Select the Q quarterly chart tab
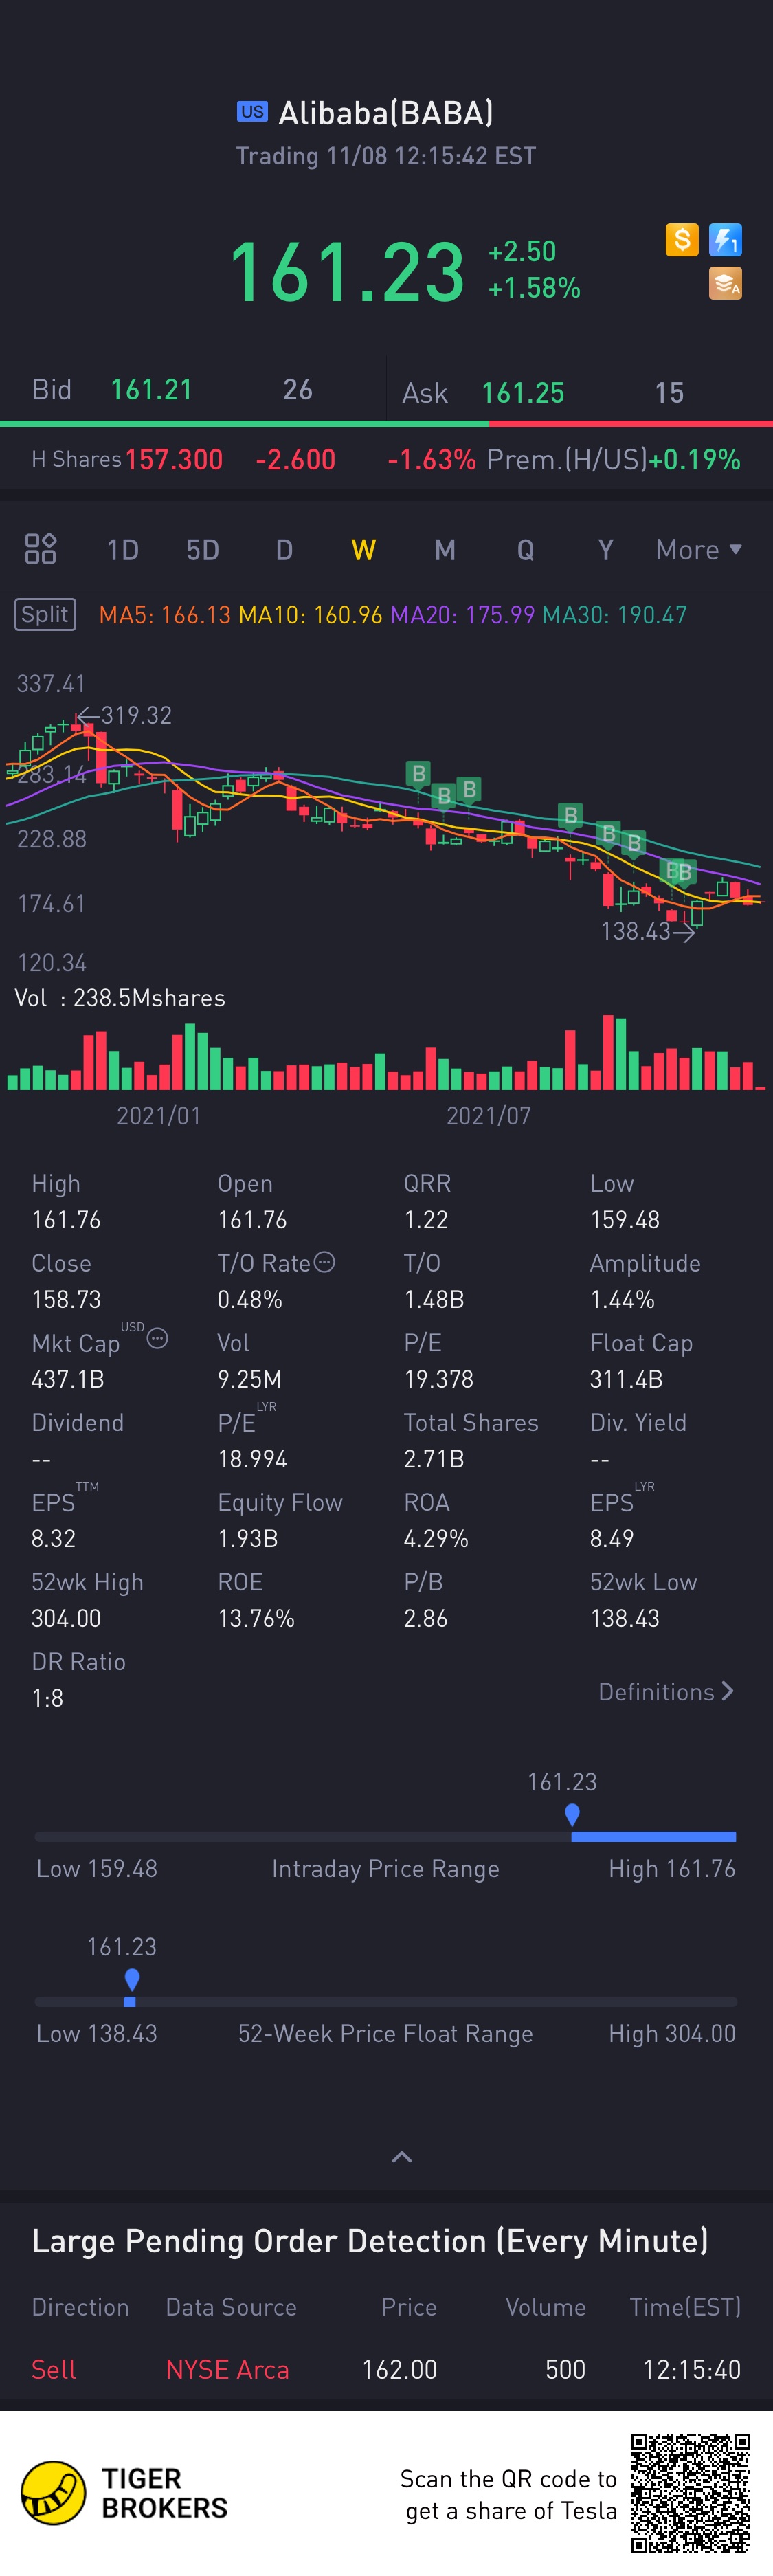The width and height of the screenshot is (773, 2576). click(525, 550)
